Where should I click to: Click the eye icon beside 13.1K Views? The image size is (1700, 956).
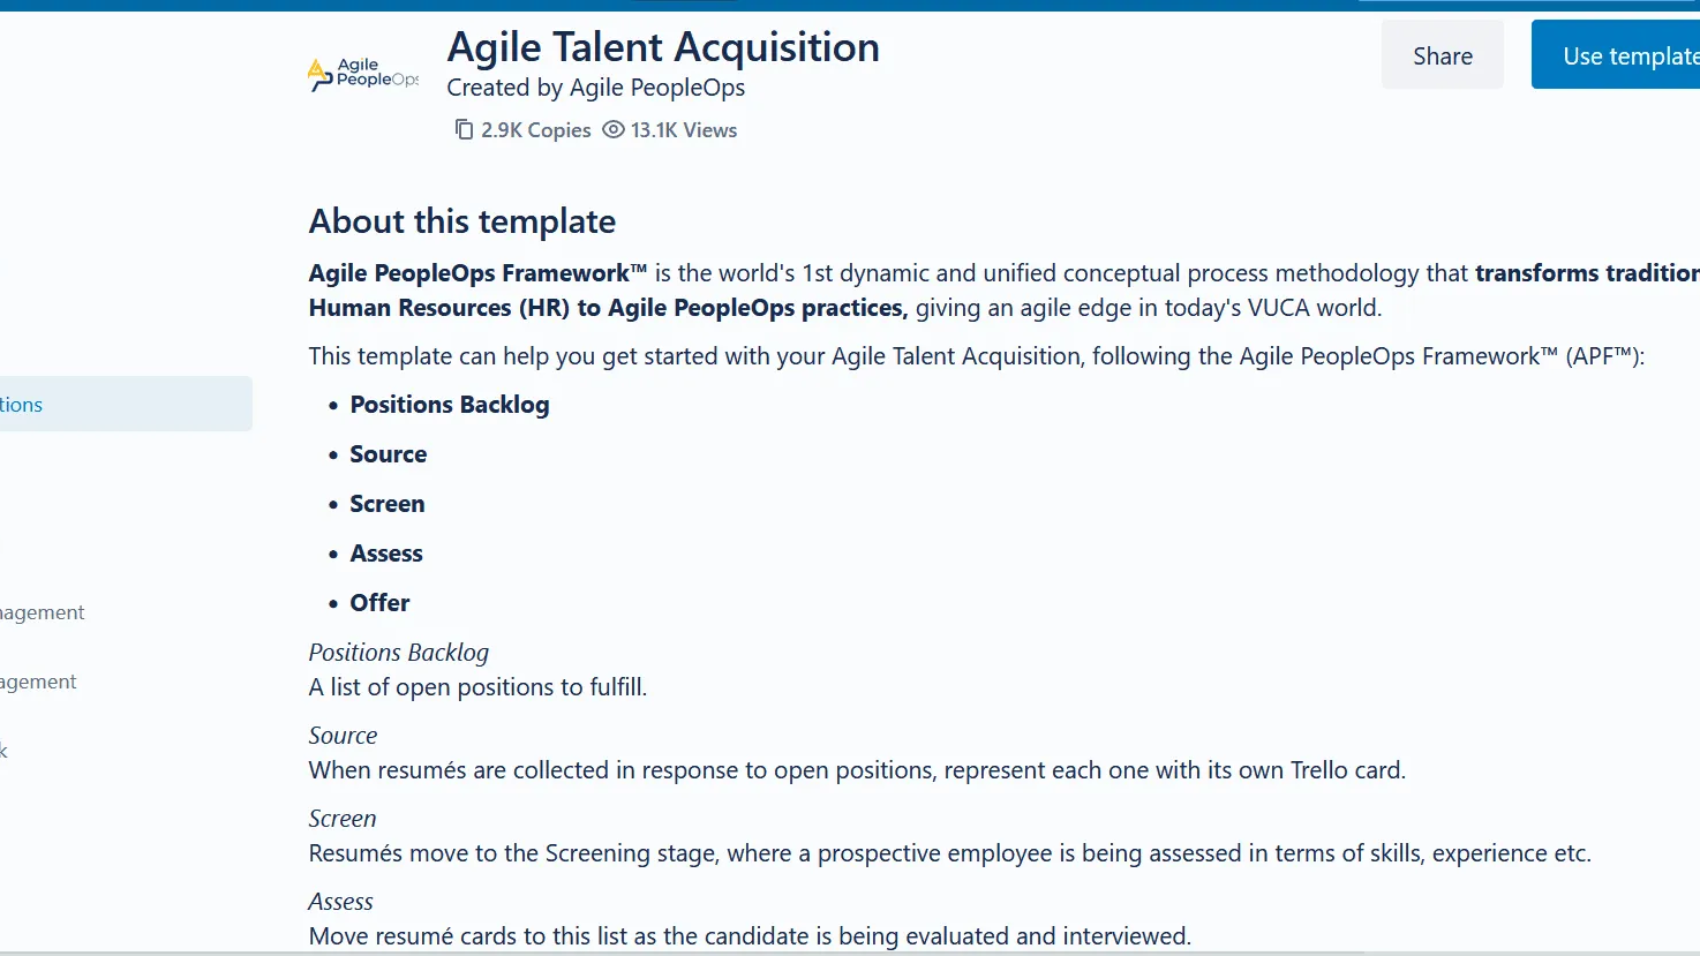613,130
